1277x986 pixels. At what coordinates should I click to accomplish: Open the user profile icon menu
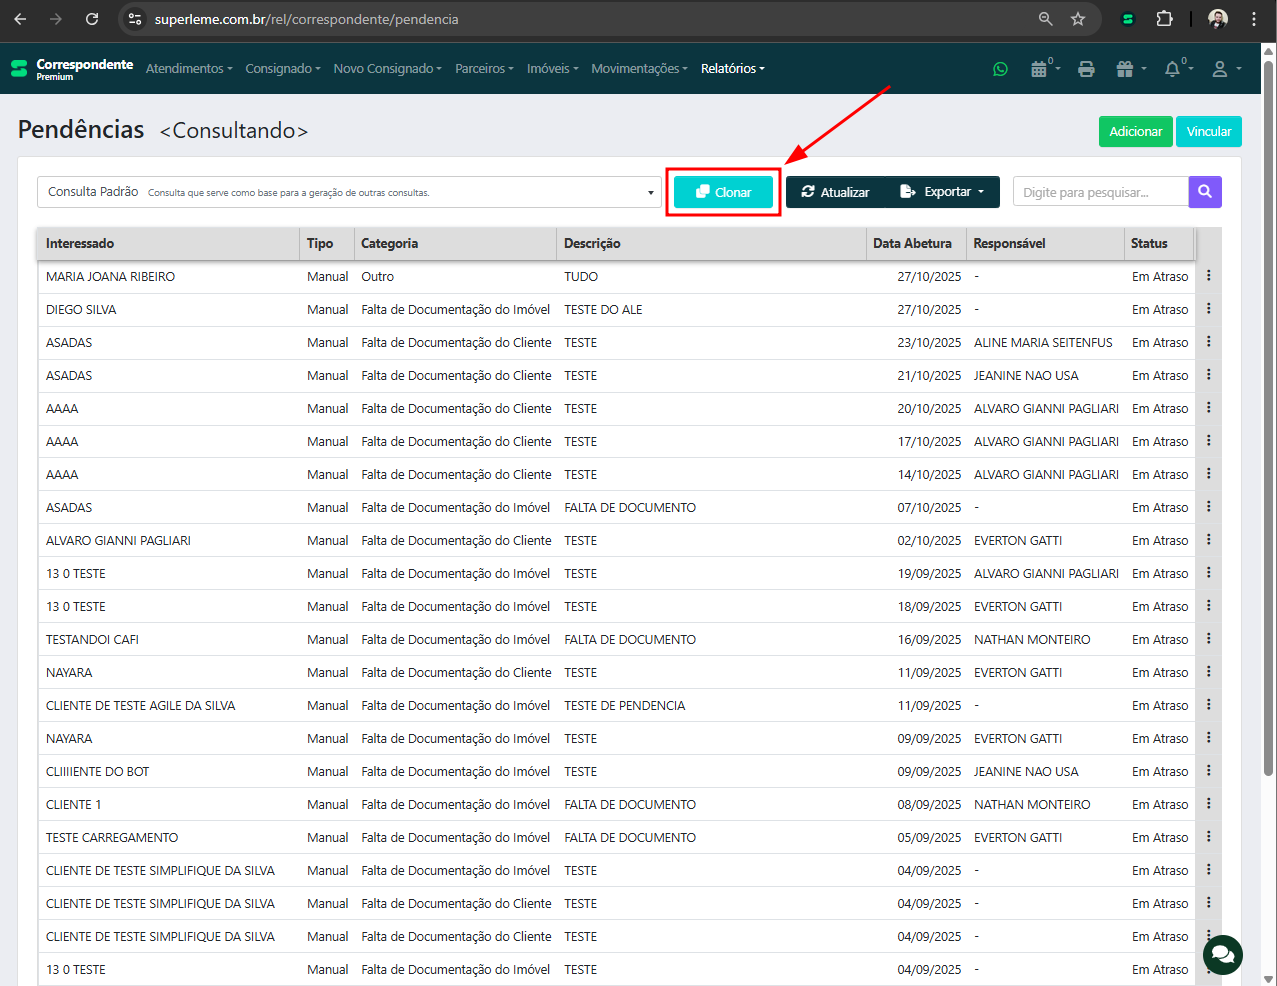[1221, 69]
